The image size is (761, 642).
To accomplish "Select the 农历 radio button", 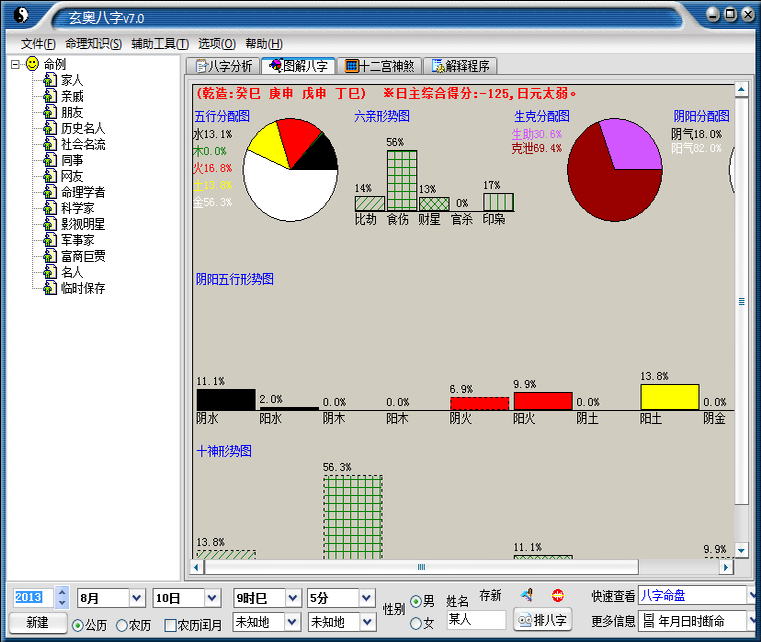I will [x=122, y=625].
